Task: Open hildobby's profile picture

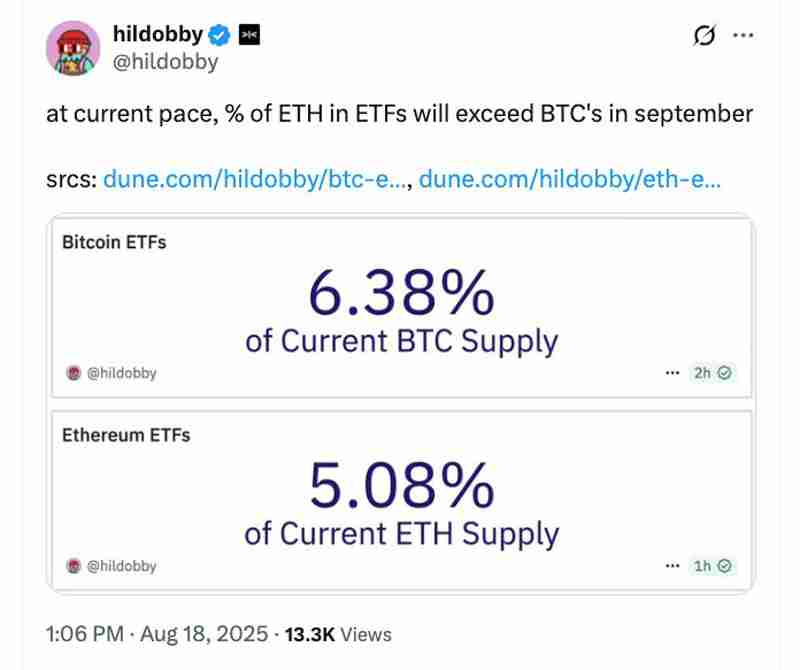Action: tap(70, 47)
